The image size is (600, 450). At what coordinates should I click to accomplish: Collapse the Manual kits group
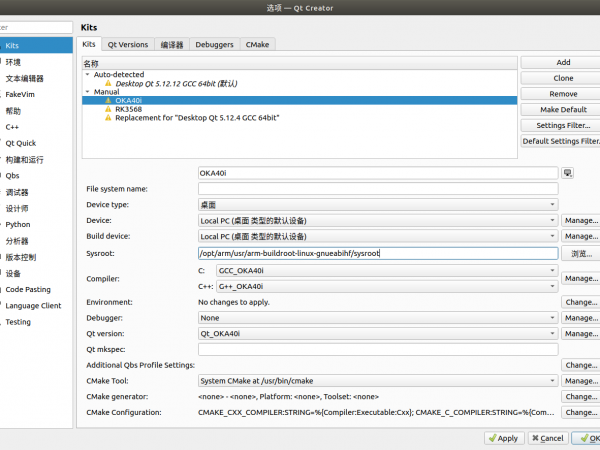pyautogui.click(x=87, y=92)
